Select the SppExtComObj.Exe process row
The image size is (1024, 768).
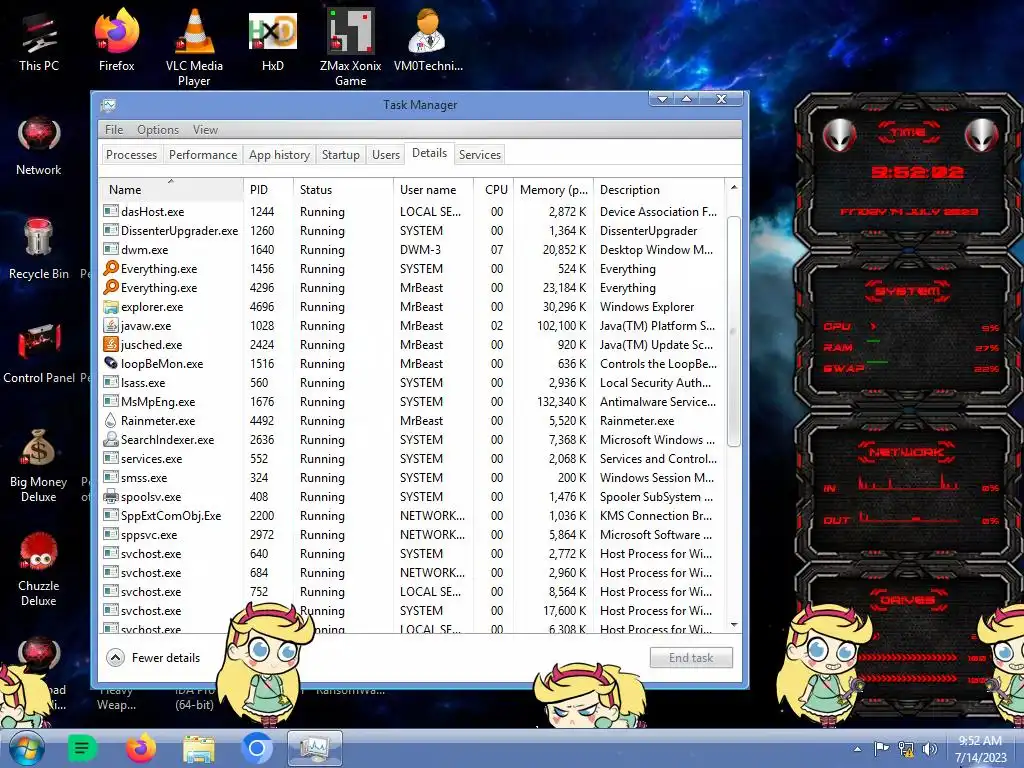coord(411,515)
